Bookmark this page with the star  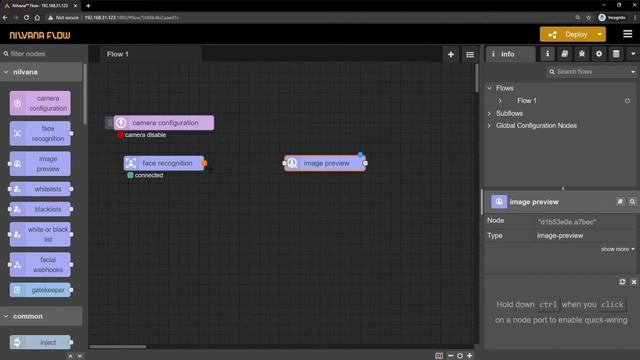[589, 18]
